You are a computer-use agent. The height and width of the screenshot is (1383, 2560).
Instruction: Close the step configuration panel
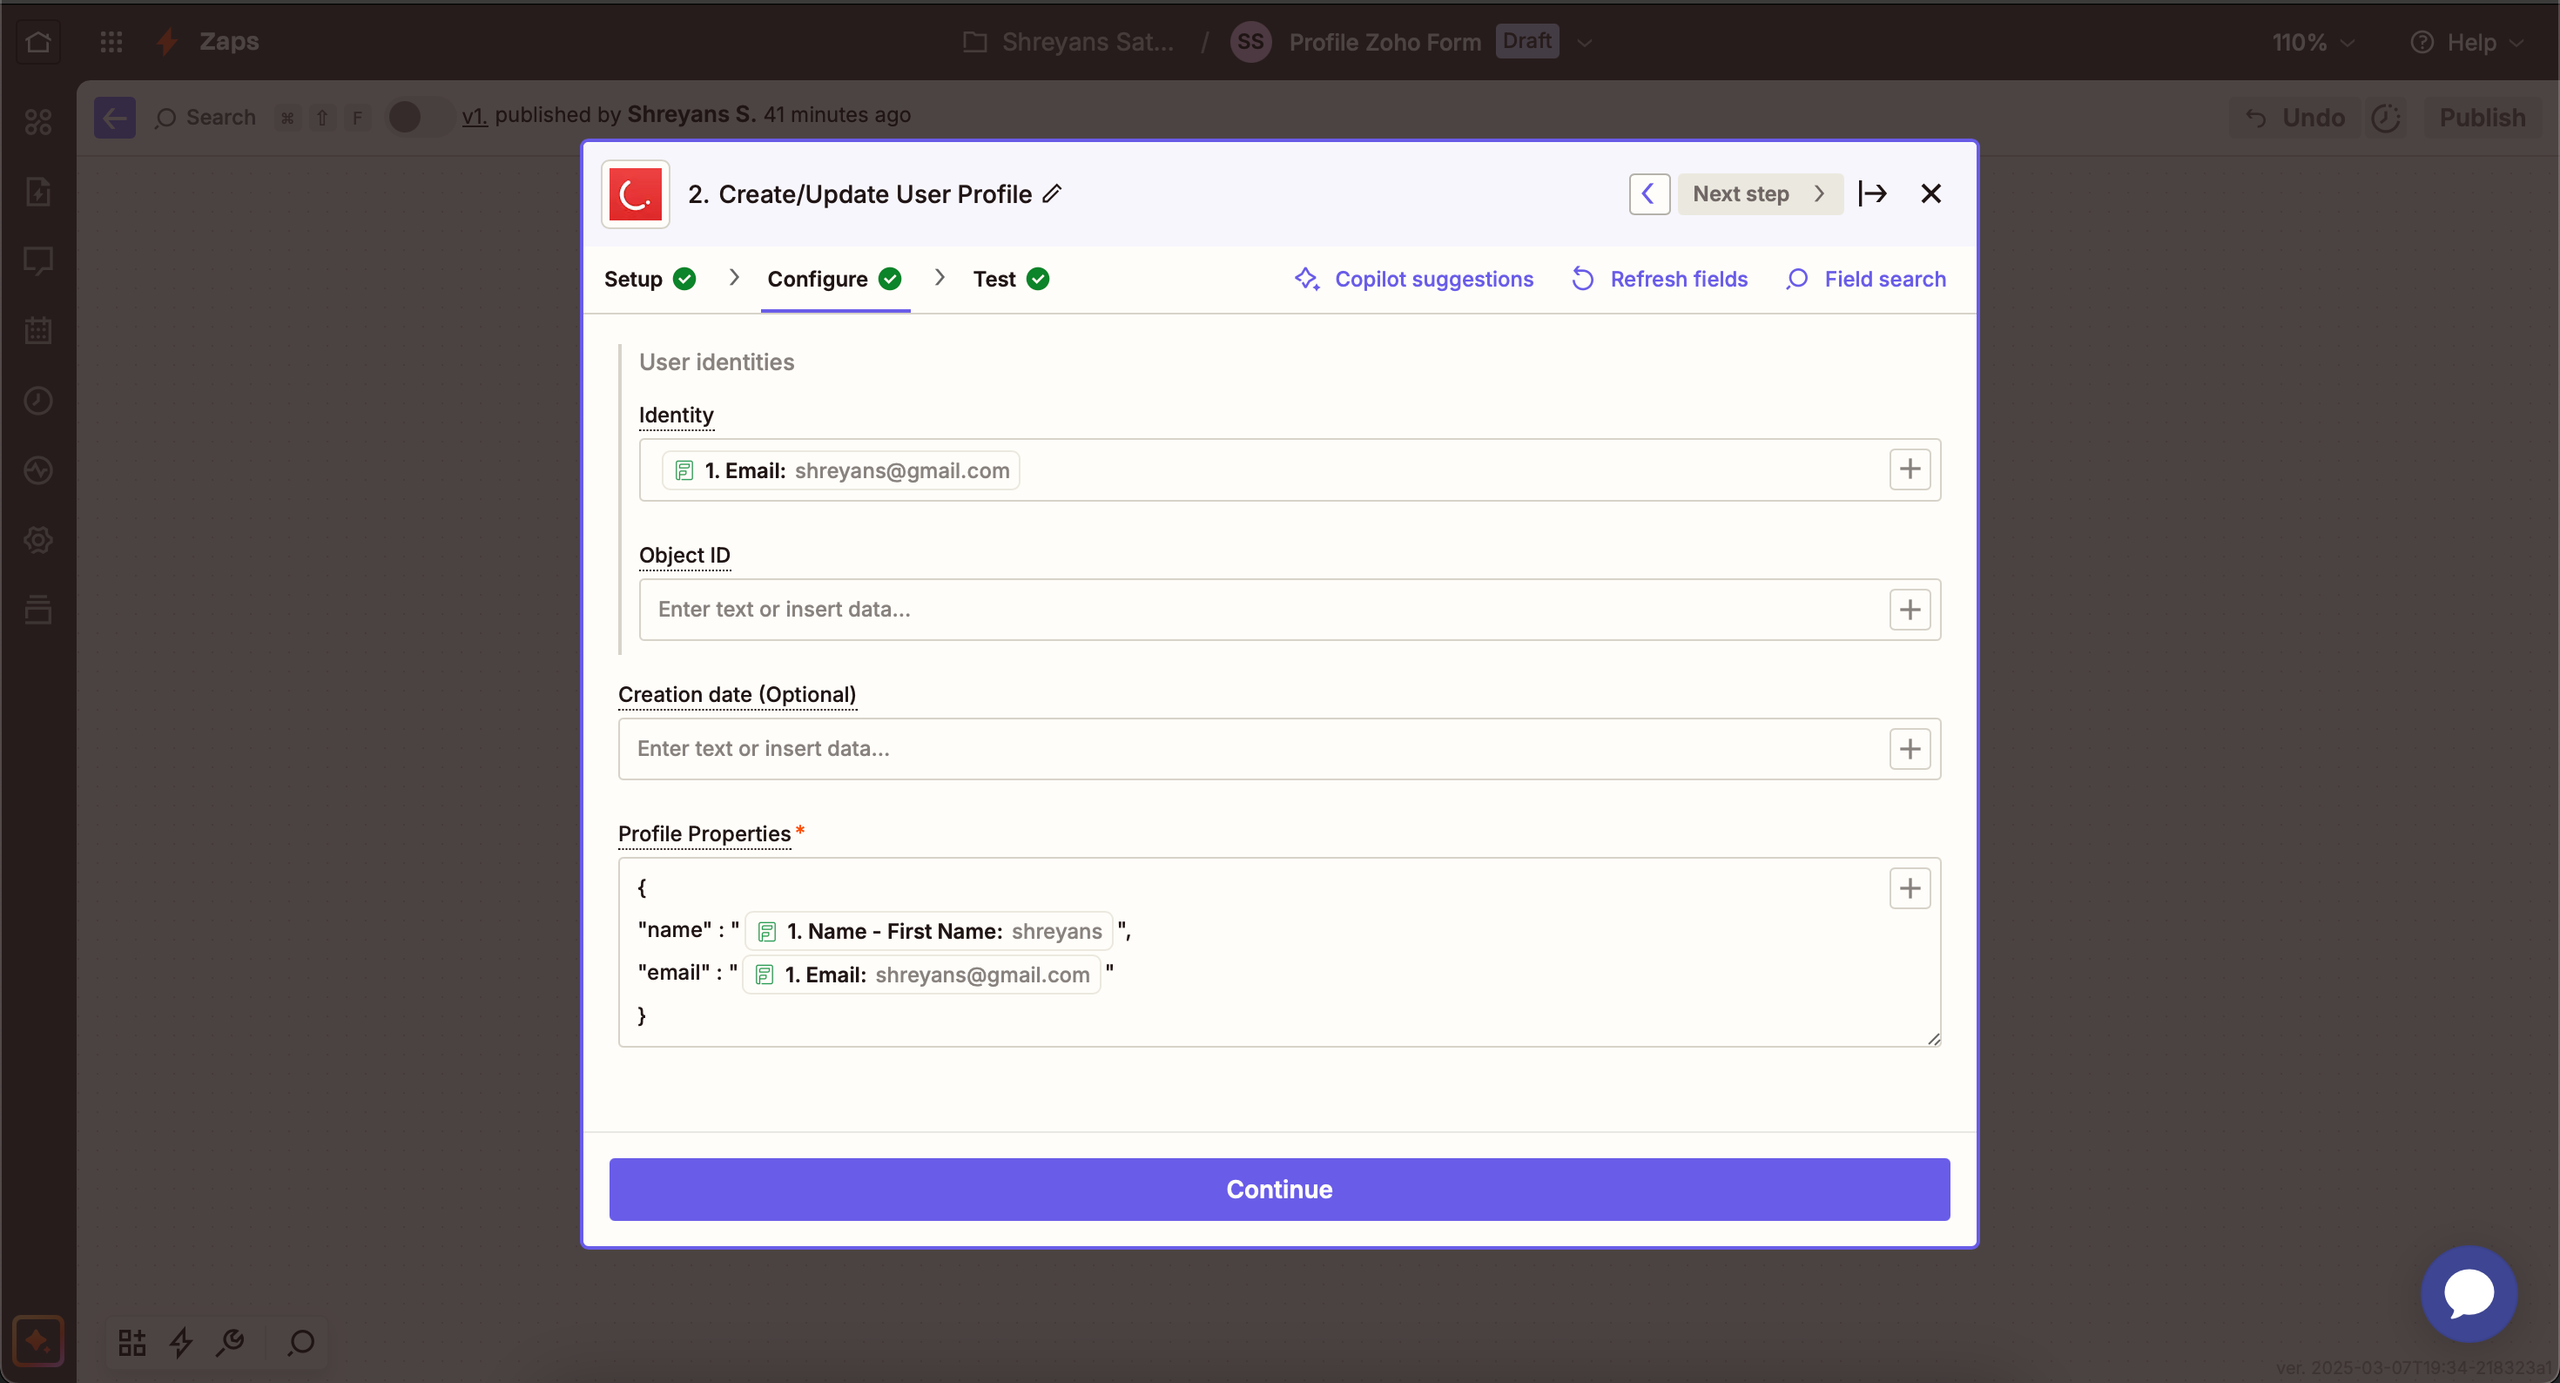pos(1931,193)
